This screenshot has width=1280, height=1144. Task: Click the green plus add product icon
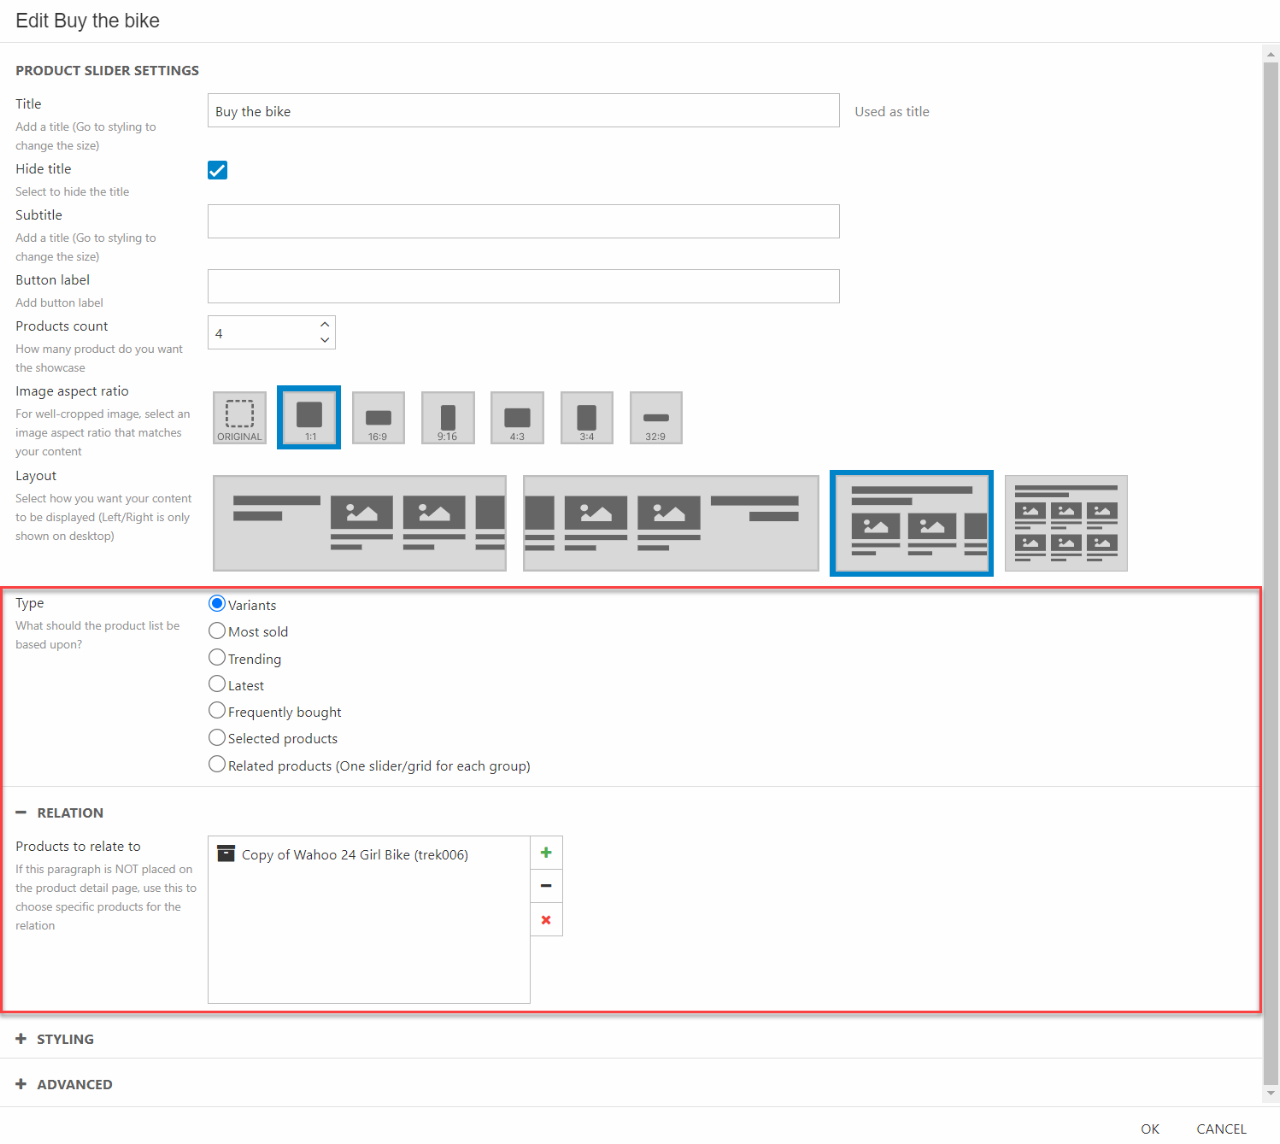click(546, 853)
